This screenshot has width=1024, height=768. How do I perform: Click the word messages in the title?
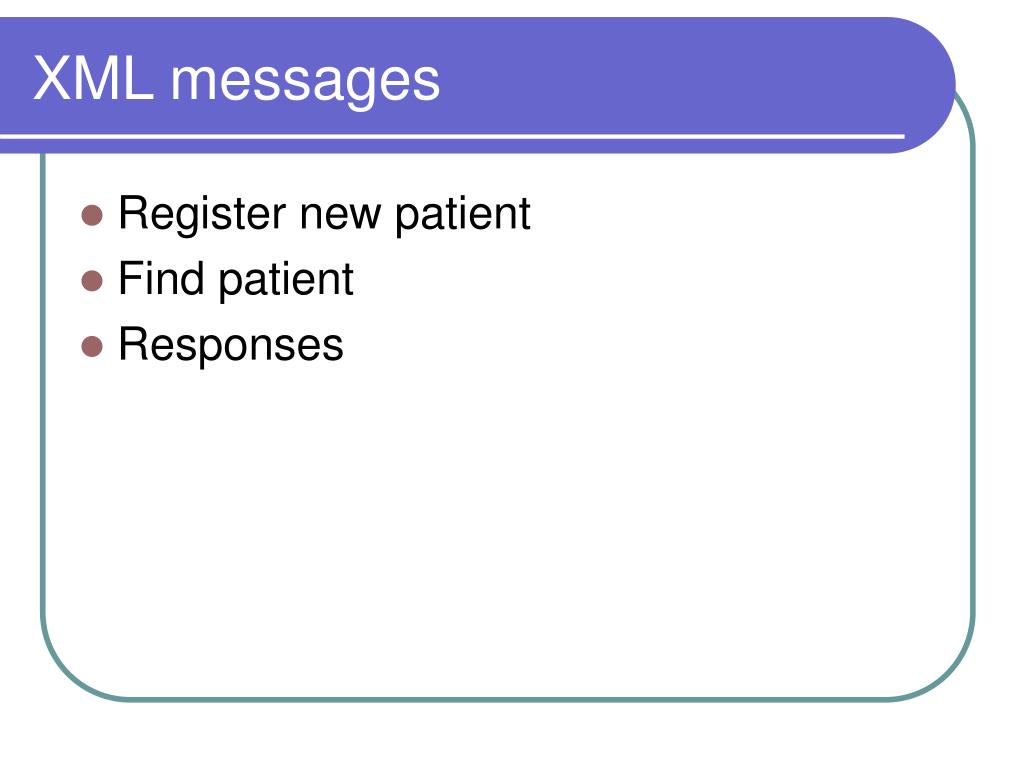pos(305,82)
